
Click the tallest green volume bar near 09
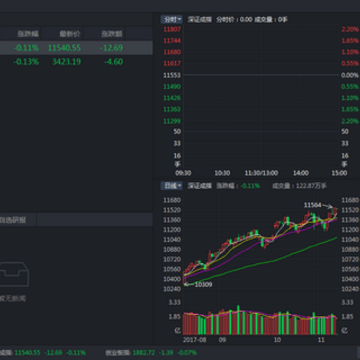coord(238,320)
